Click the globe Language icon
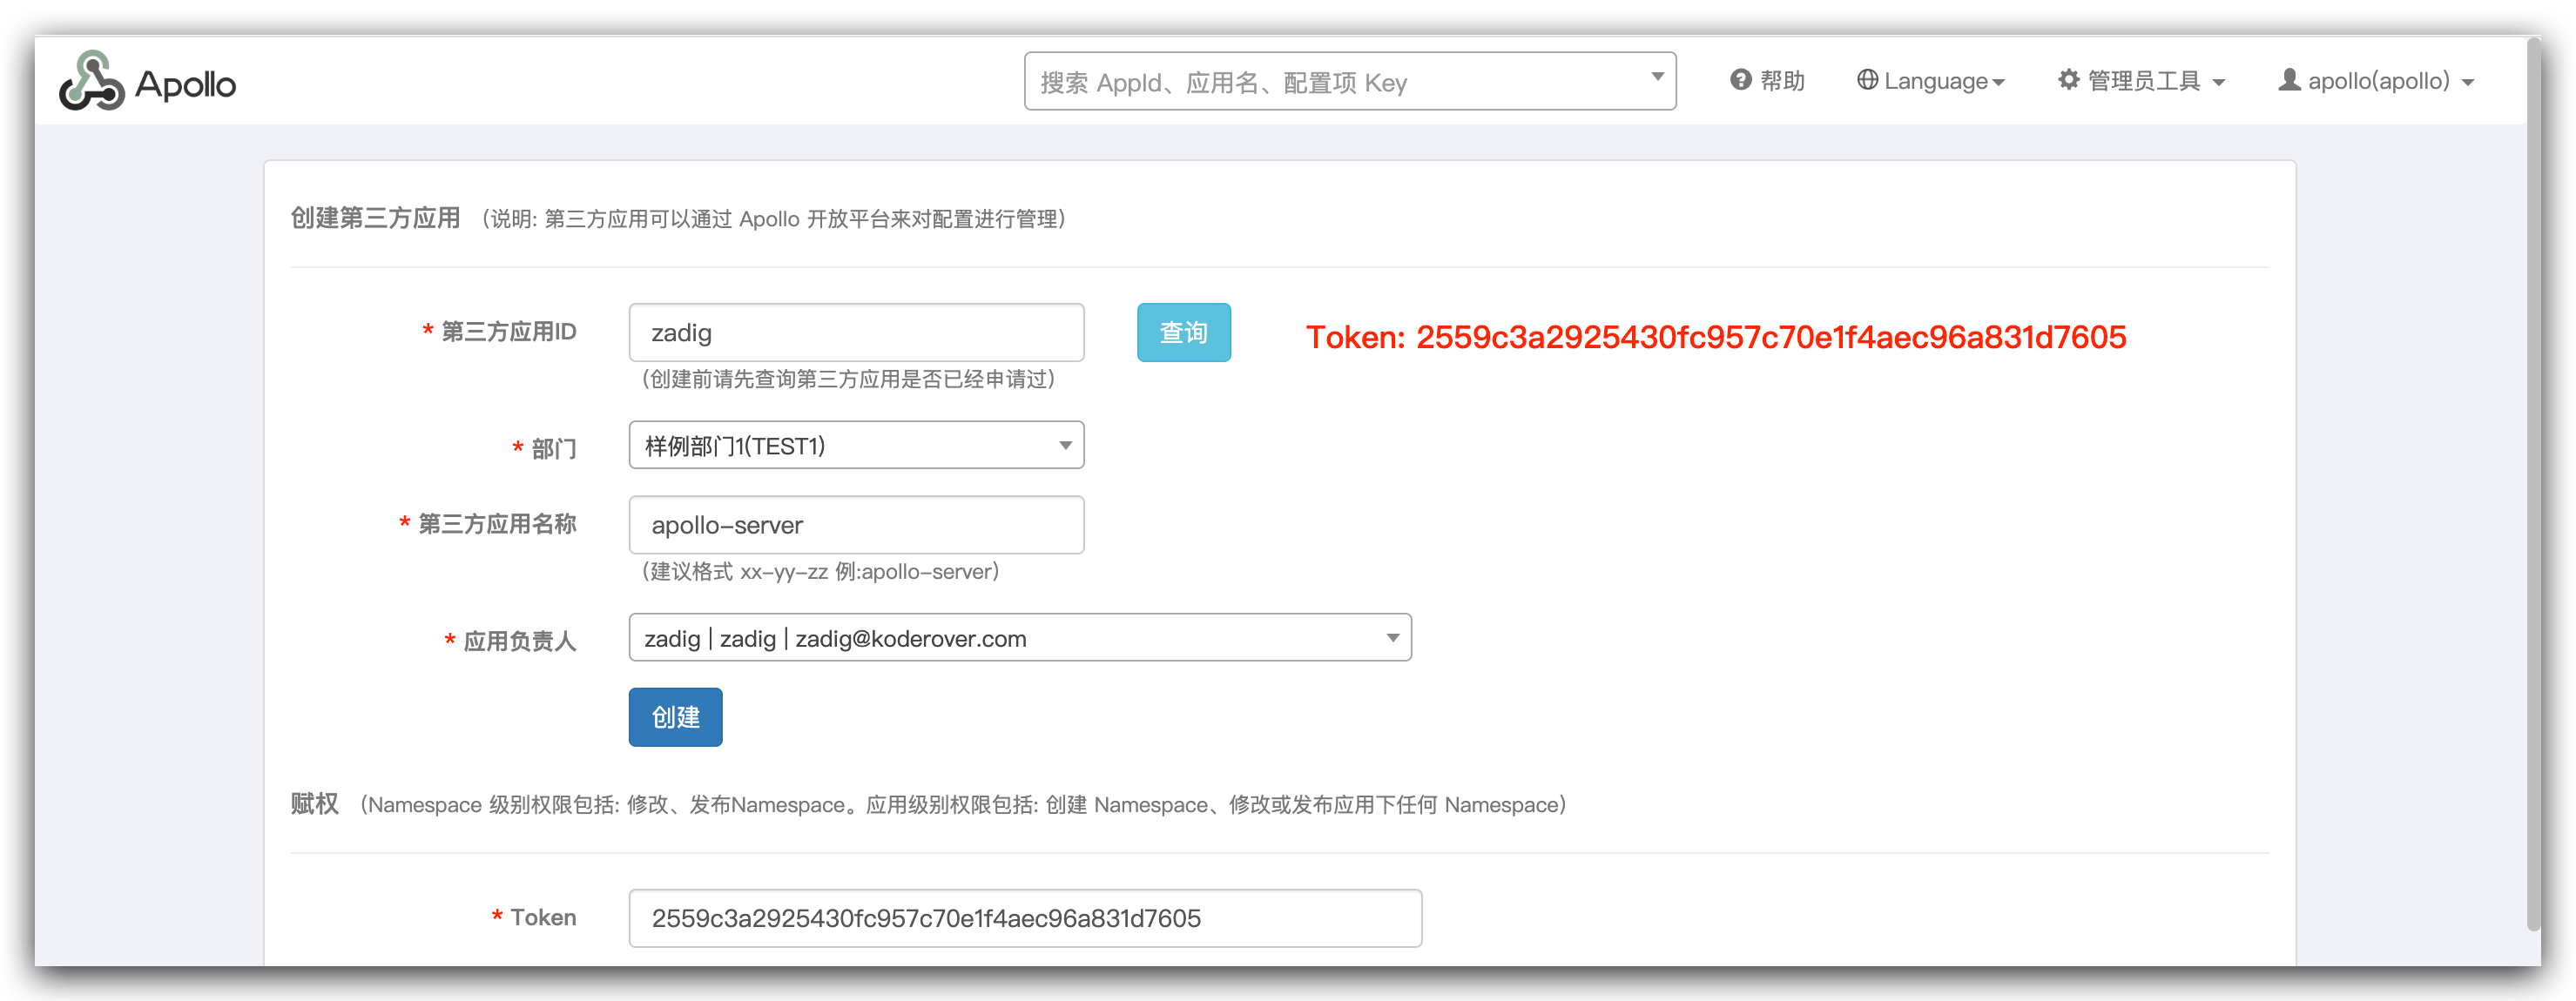This screenshot has width=2576, height=1001. (x=1866, y=80)
